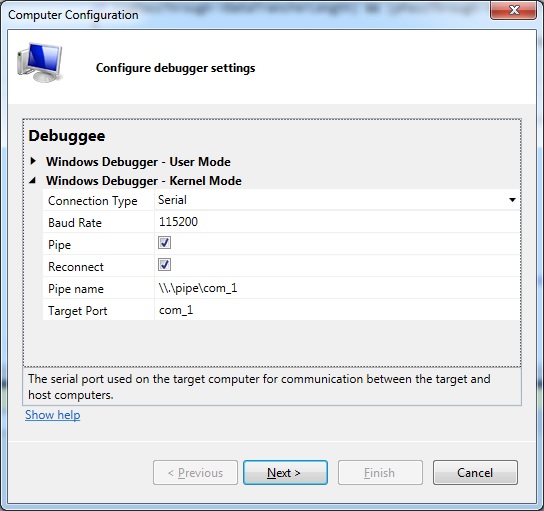Click the Target Port label
The height and width of the screenshot is (511, 544).
(x=78, y=311)
